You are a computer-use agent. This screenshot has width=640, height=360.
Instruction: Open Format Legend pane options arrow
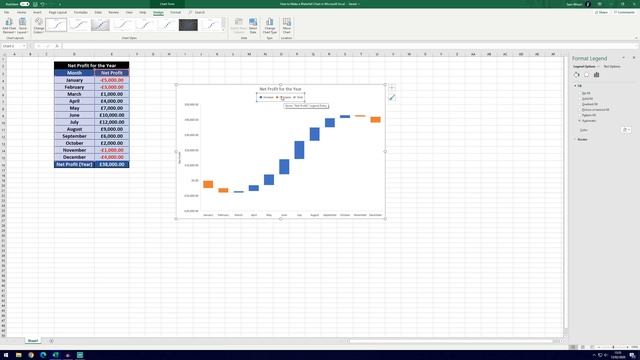pos(623,58)
